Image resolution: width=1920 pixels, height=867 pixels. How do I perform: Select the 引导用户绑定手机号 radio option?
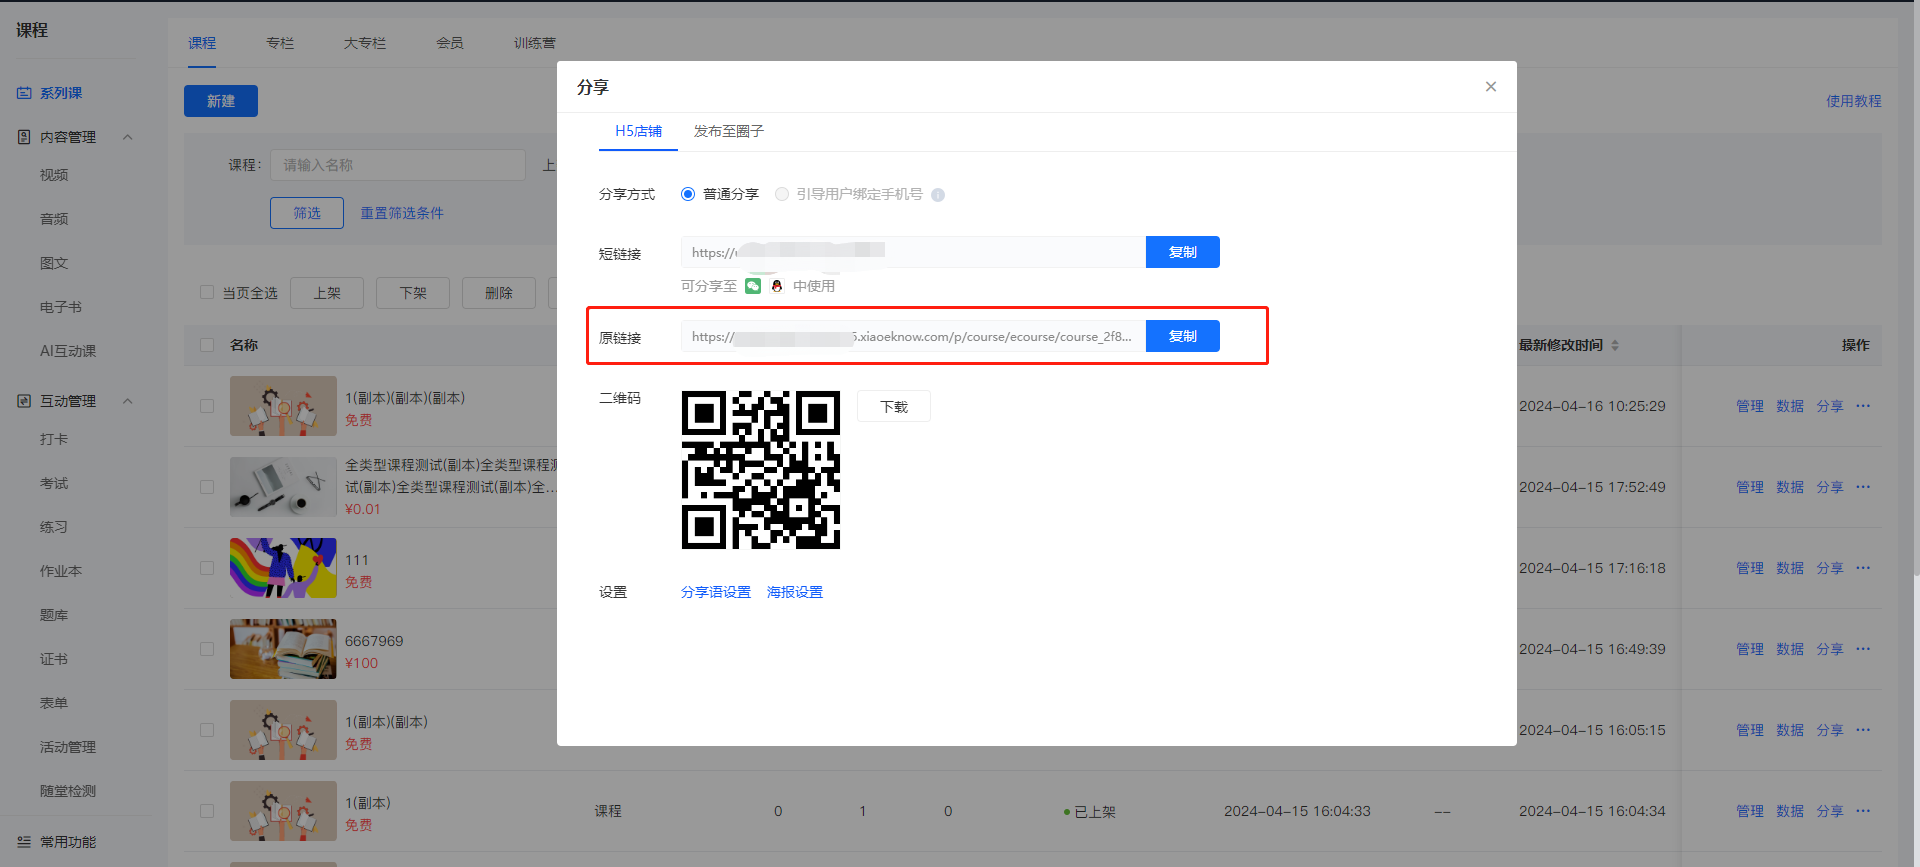tap(782, 194)
